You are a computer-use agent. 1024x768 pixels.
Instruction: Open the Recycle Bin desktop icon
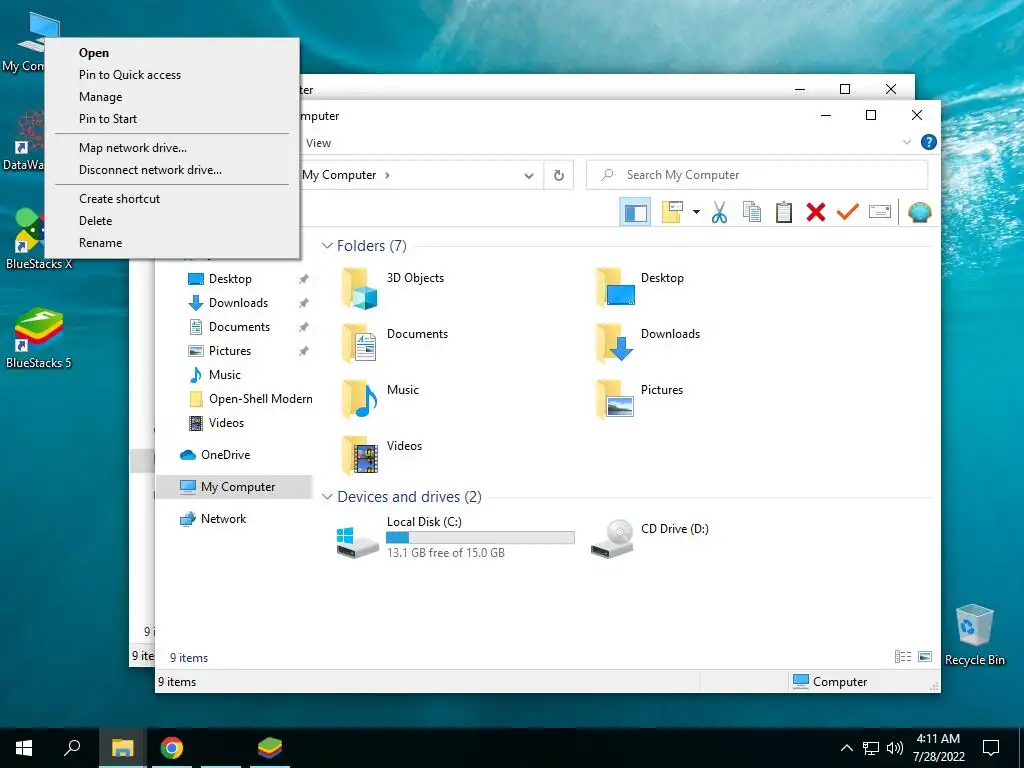[974, 635]
